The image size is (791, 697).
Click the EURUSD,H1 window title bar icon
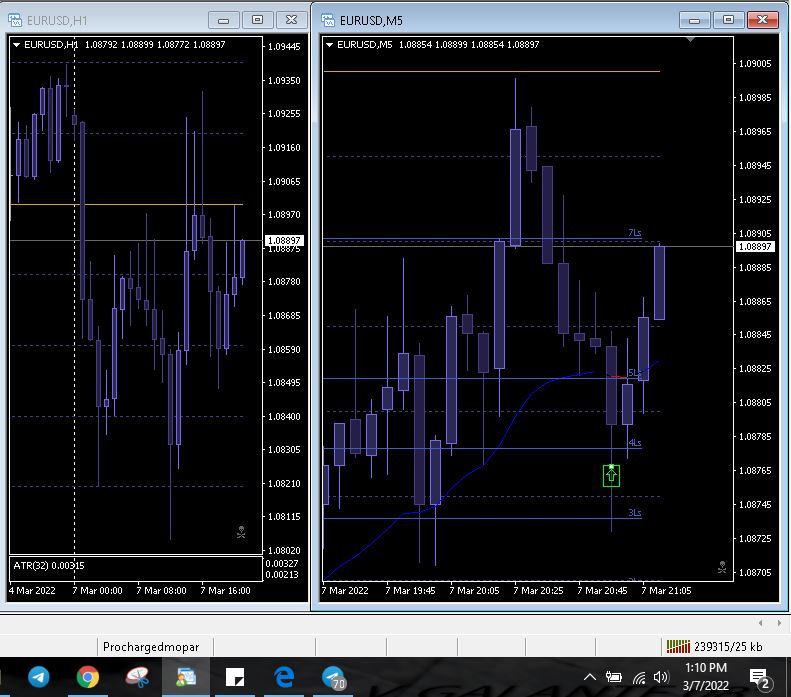point(15,19)
